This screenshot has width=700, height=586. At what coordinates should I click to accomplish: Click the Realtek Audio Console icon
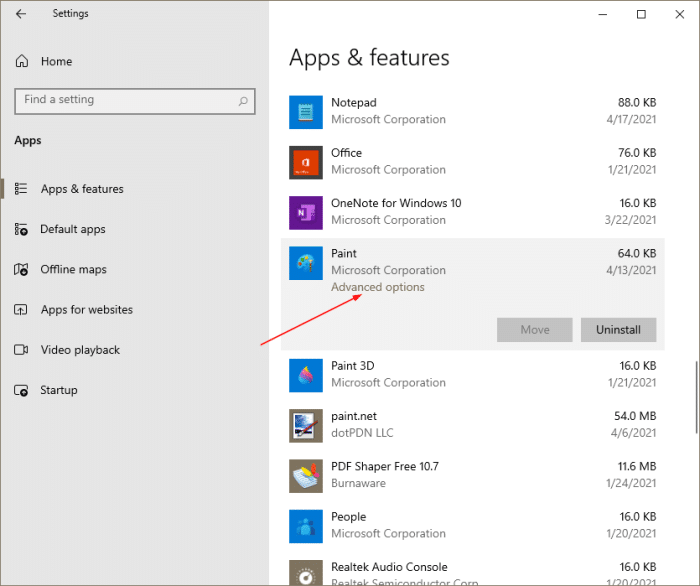click(306, 573)
